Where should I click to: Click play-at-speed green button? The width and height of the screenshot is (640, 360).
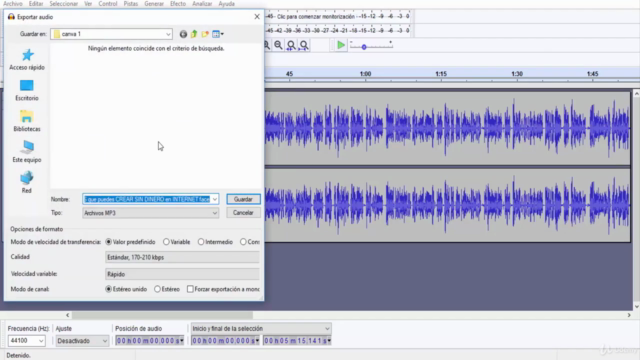point(341,45)
